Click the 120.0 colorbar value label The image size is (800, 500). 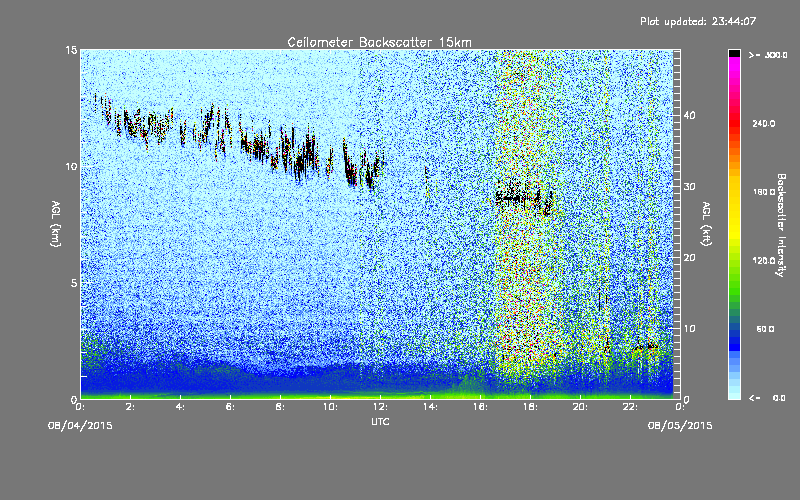[764, 261]
